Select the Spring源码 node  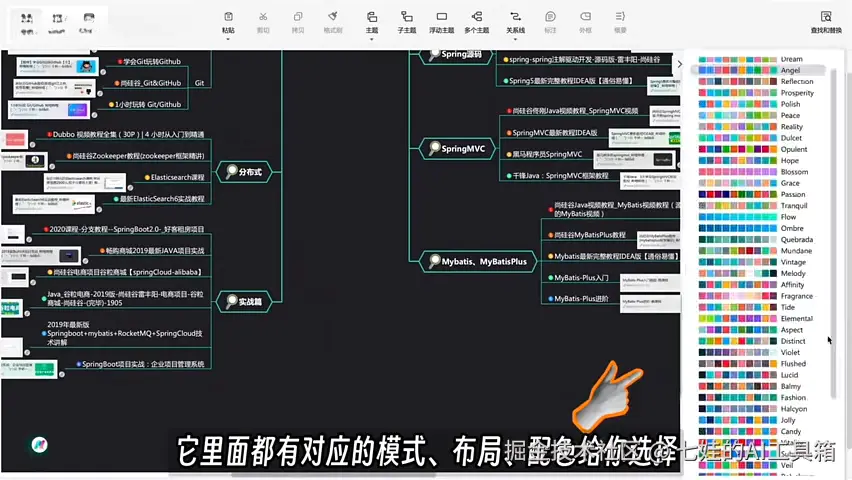(456, 54)
